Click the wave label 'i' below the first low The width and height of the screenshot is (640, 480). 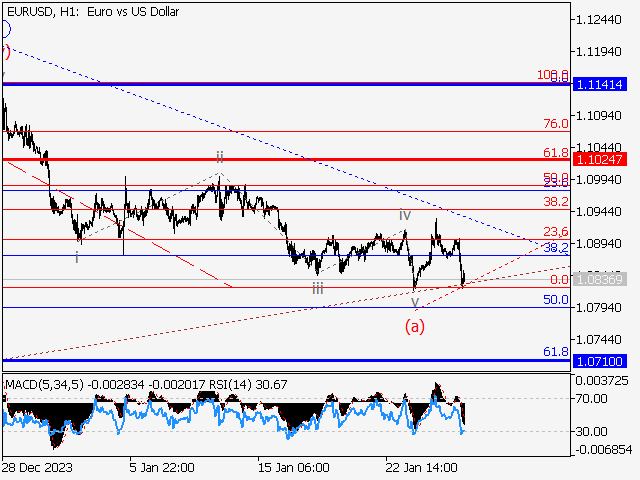point(77,257)
